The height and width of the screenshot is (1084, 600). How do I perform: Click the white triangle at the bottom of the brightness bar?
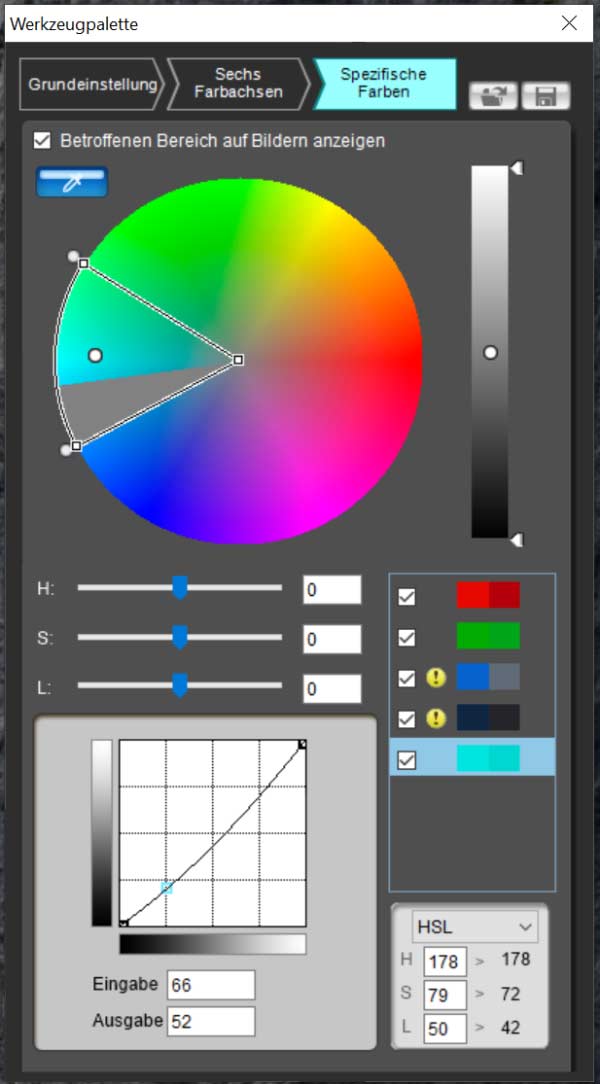tap(516, 540)
